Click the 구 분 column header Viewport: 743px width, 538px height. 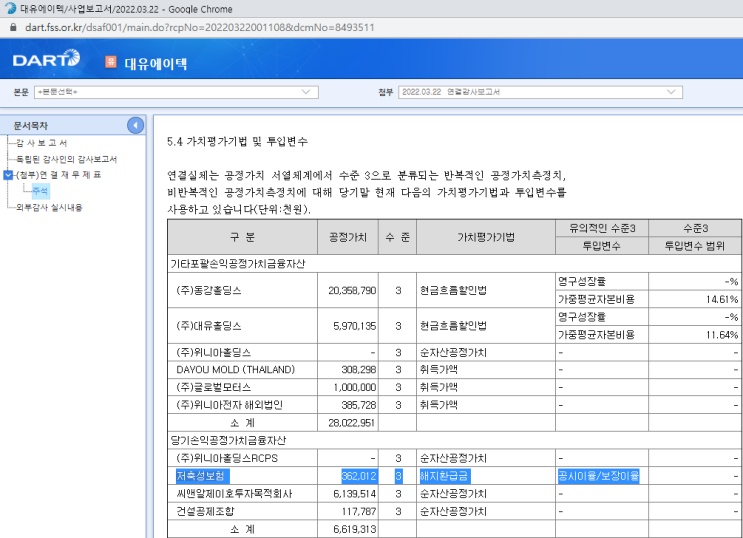coord(243,237)
